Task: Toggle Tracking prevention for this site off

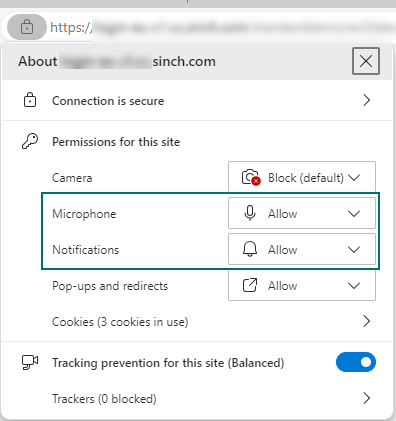Action: coord(356,362)
